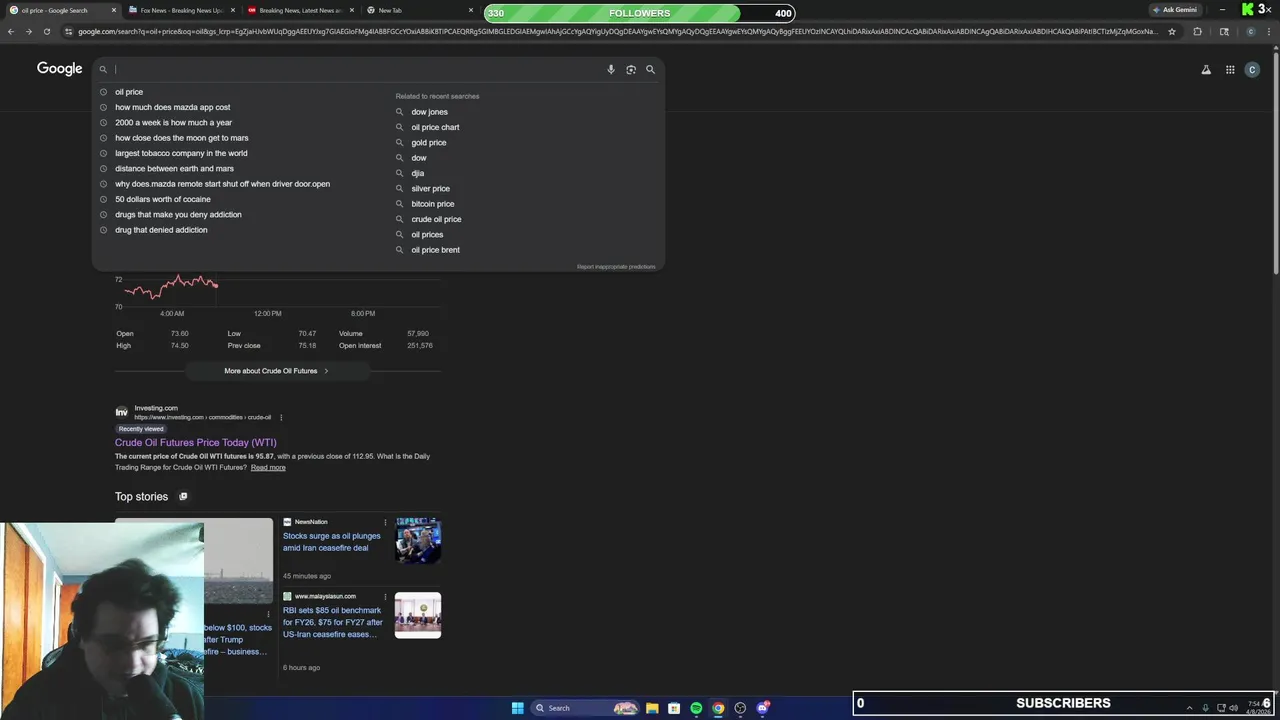Select related search 'dow jones'
This screenshot has height=720, width=1280.
pyautogui.click(x=429, y=112)
